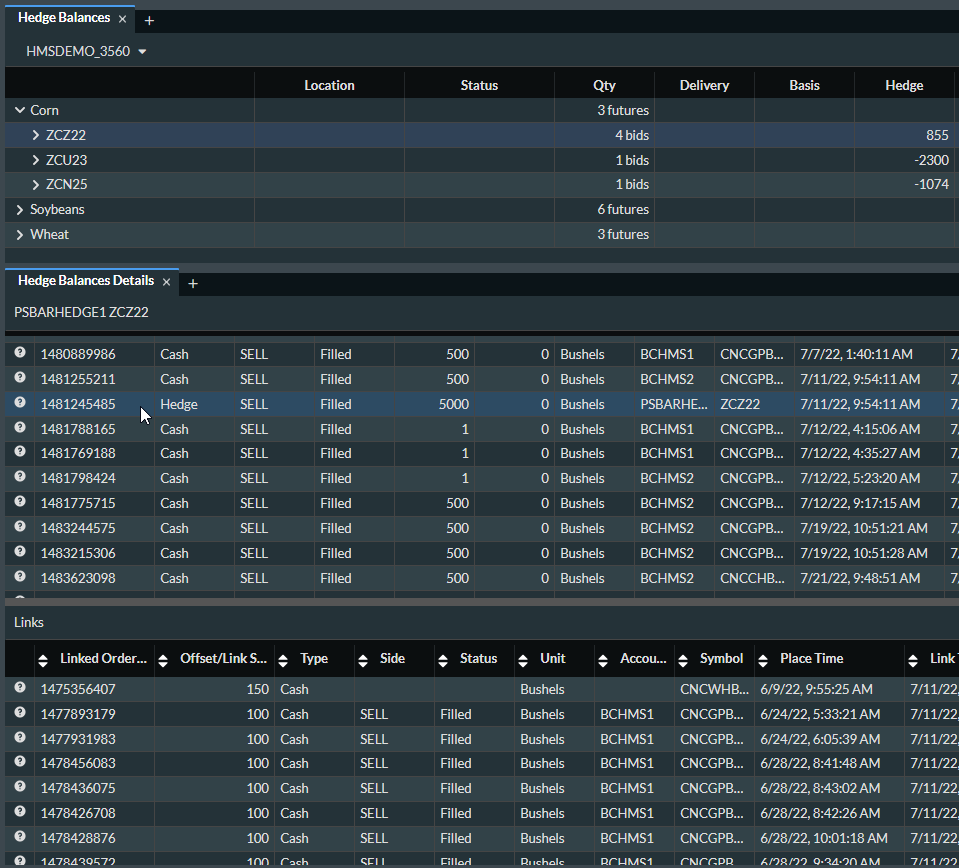The width and height of the screenshot is (959, 868).
Task: Click the sort icon on the Type column
Action: point(283,660)
